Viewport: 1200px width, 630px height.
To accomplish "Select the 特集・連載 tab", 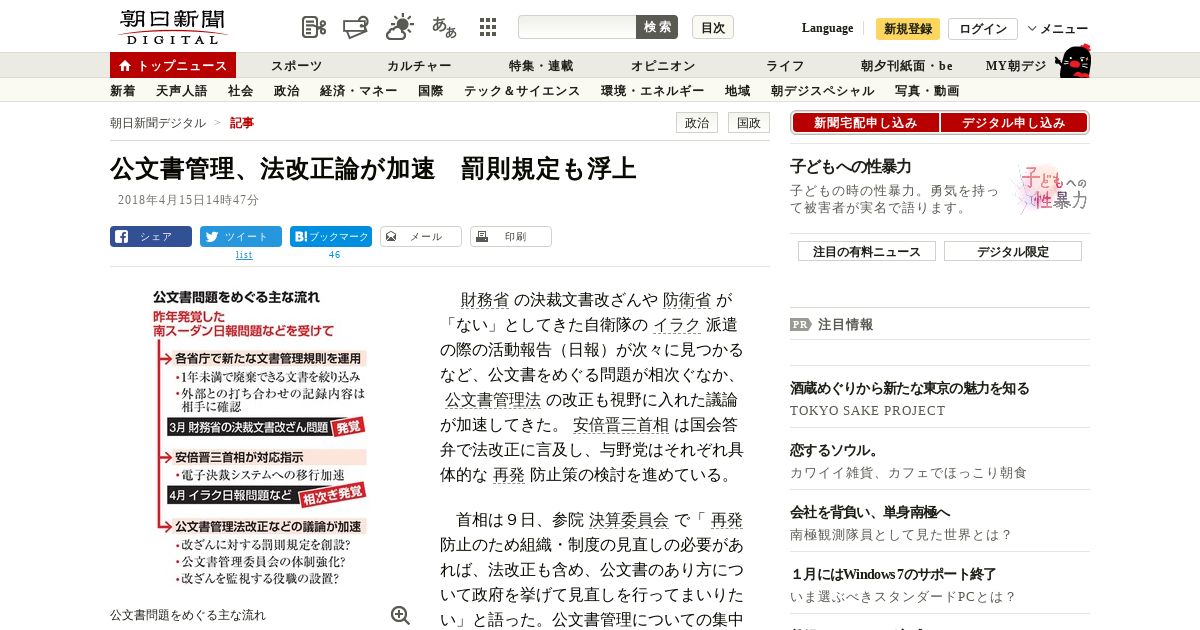I will (541, 65).
